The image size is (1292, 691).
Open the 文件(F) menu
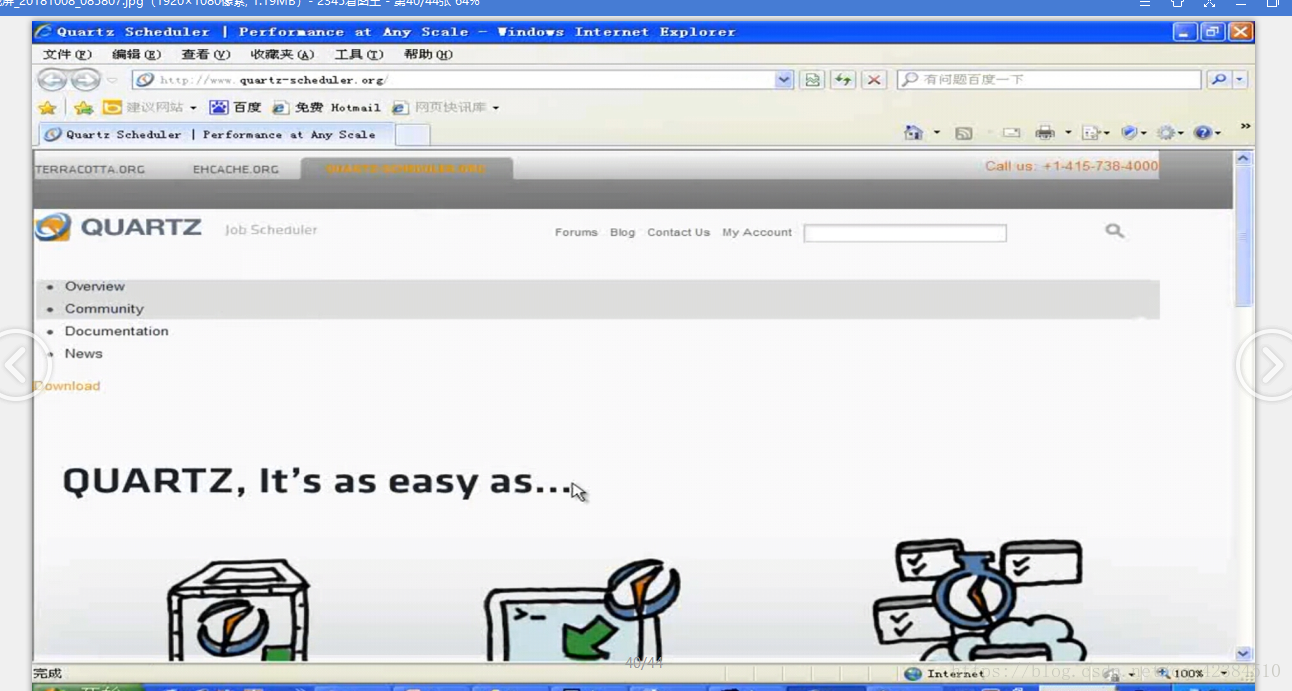[x=67, y=55]
